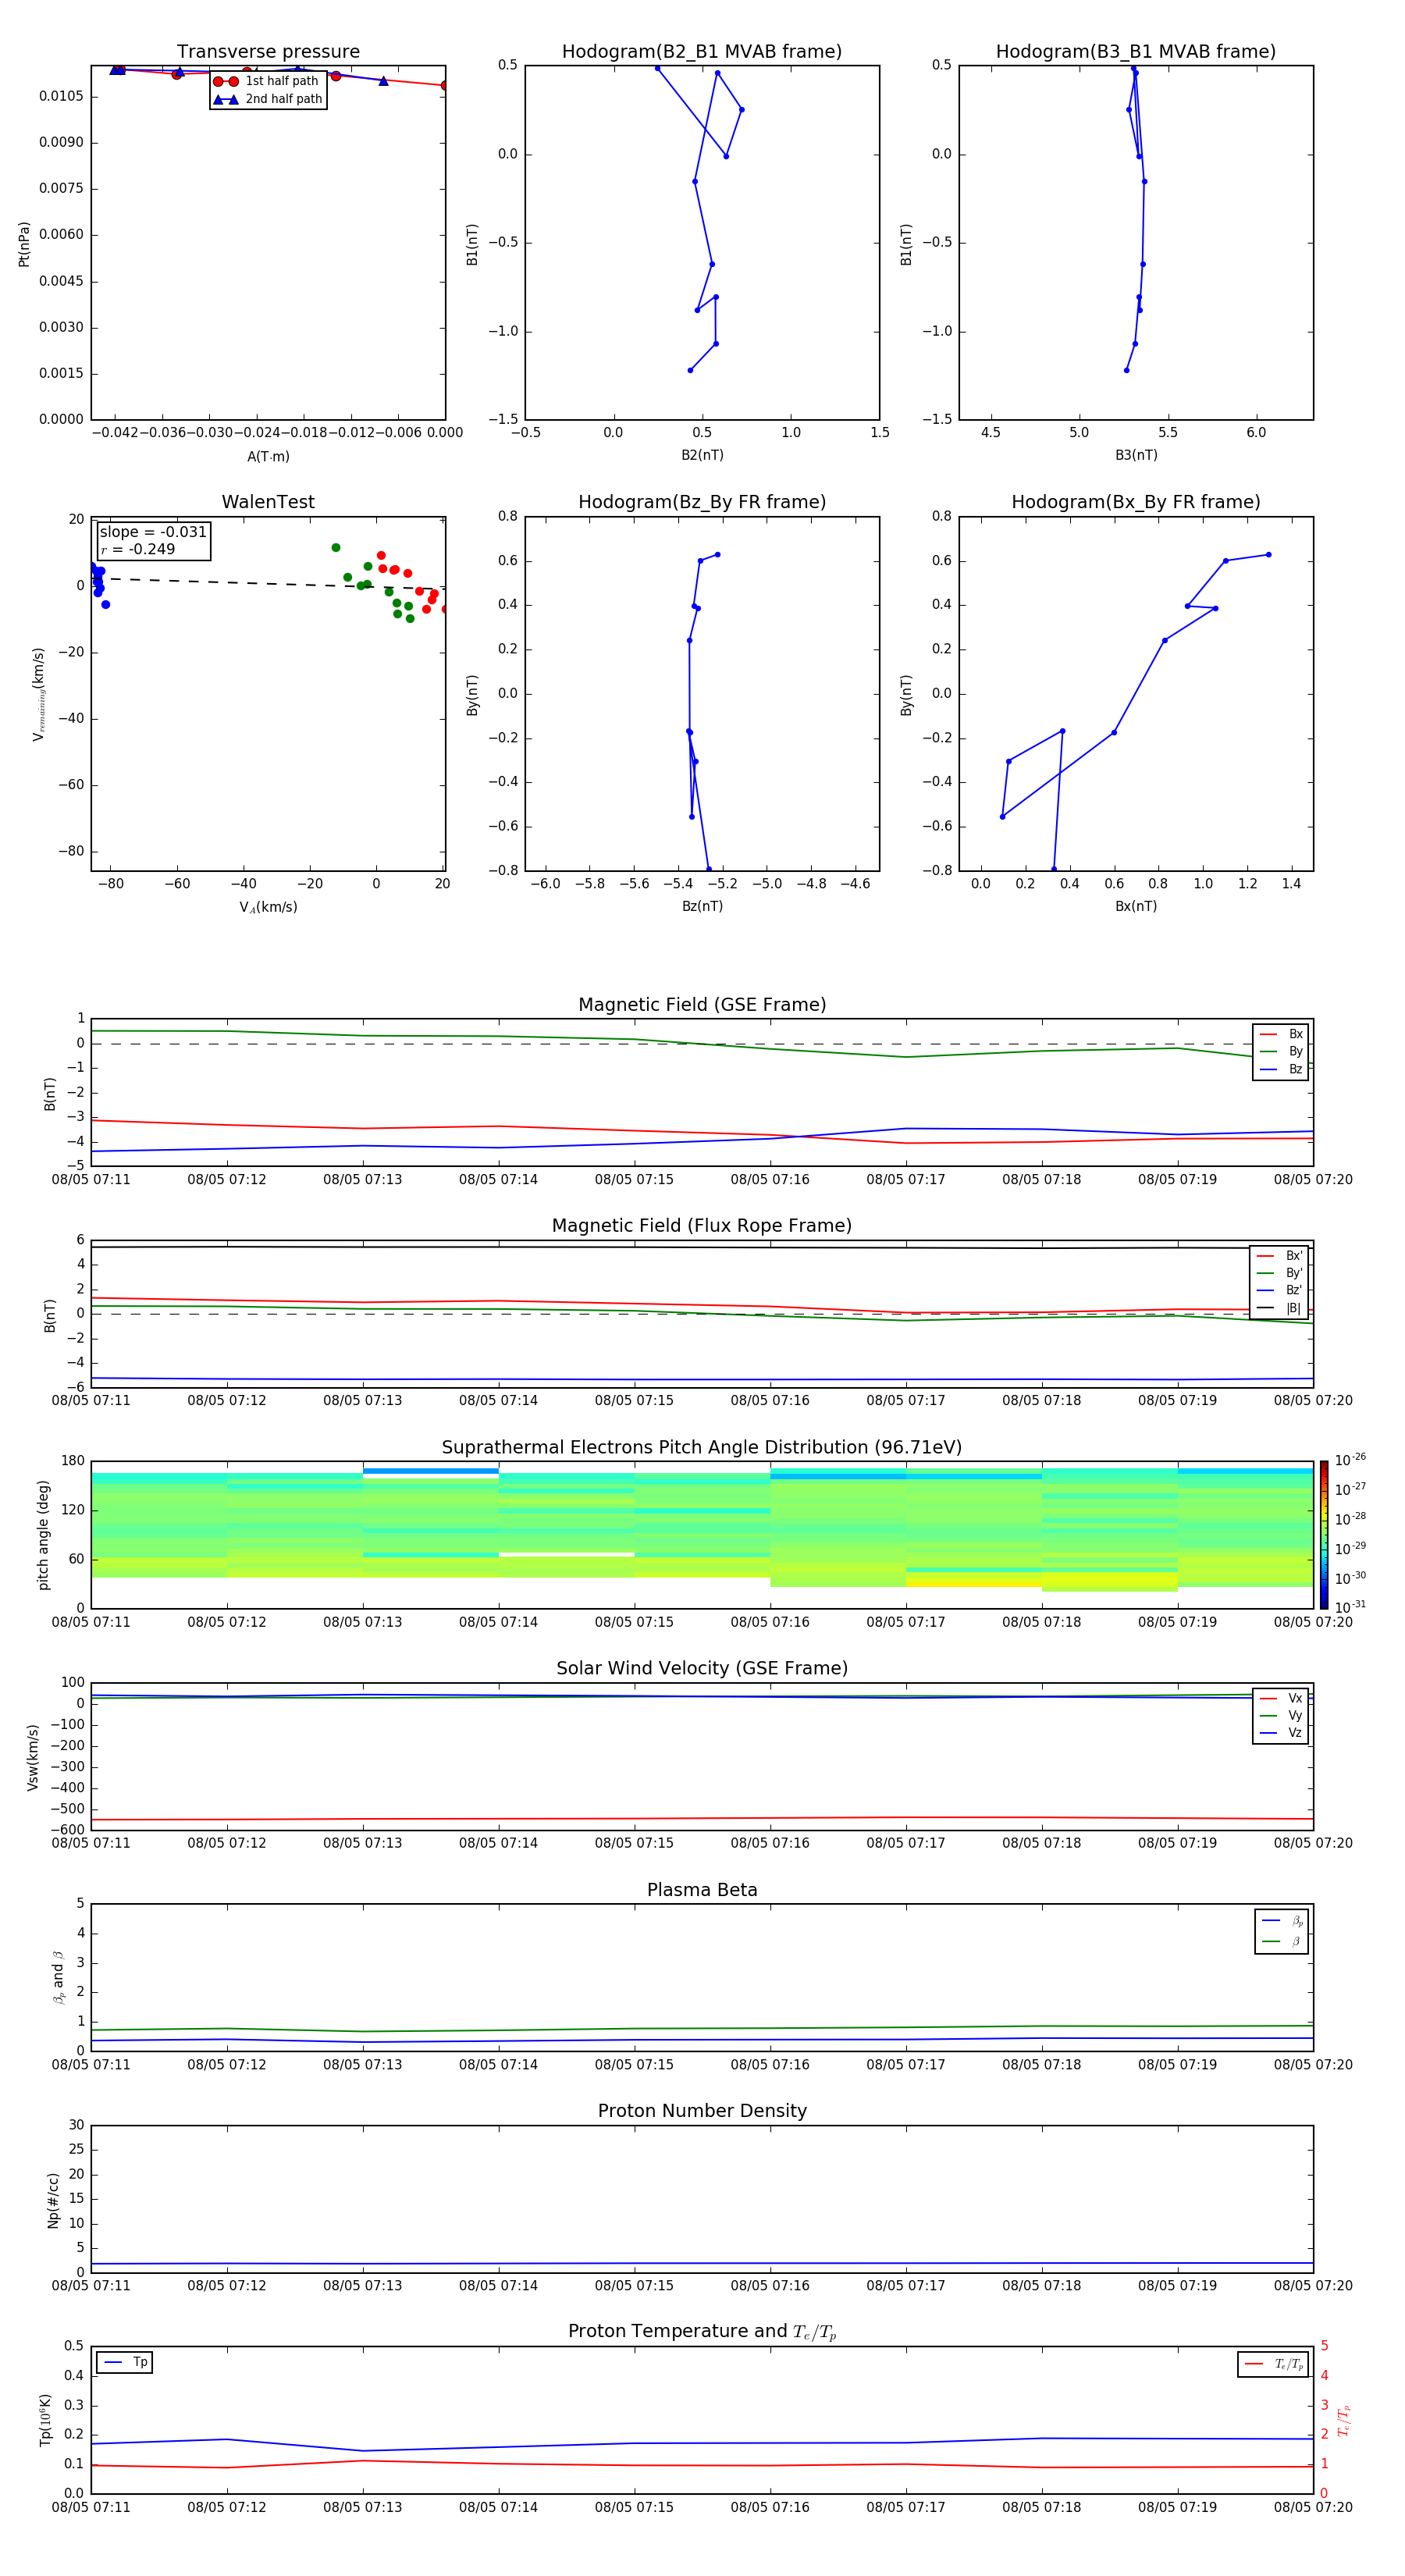
Task: Click the Vy entry in velocity legend
Action: pyautogui.click(x=1282, y=1715)
